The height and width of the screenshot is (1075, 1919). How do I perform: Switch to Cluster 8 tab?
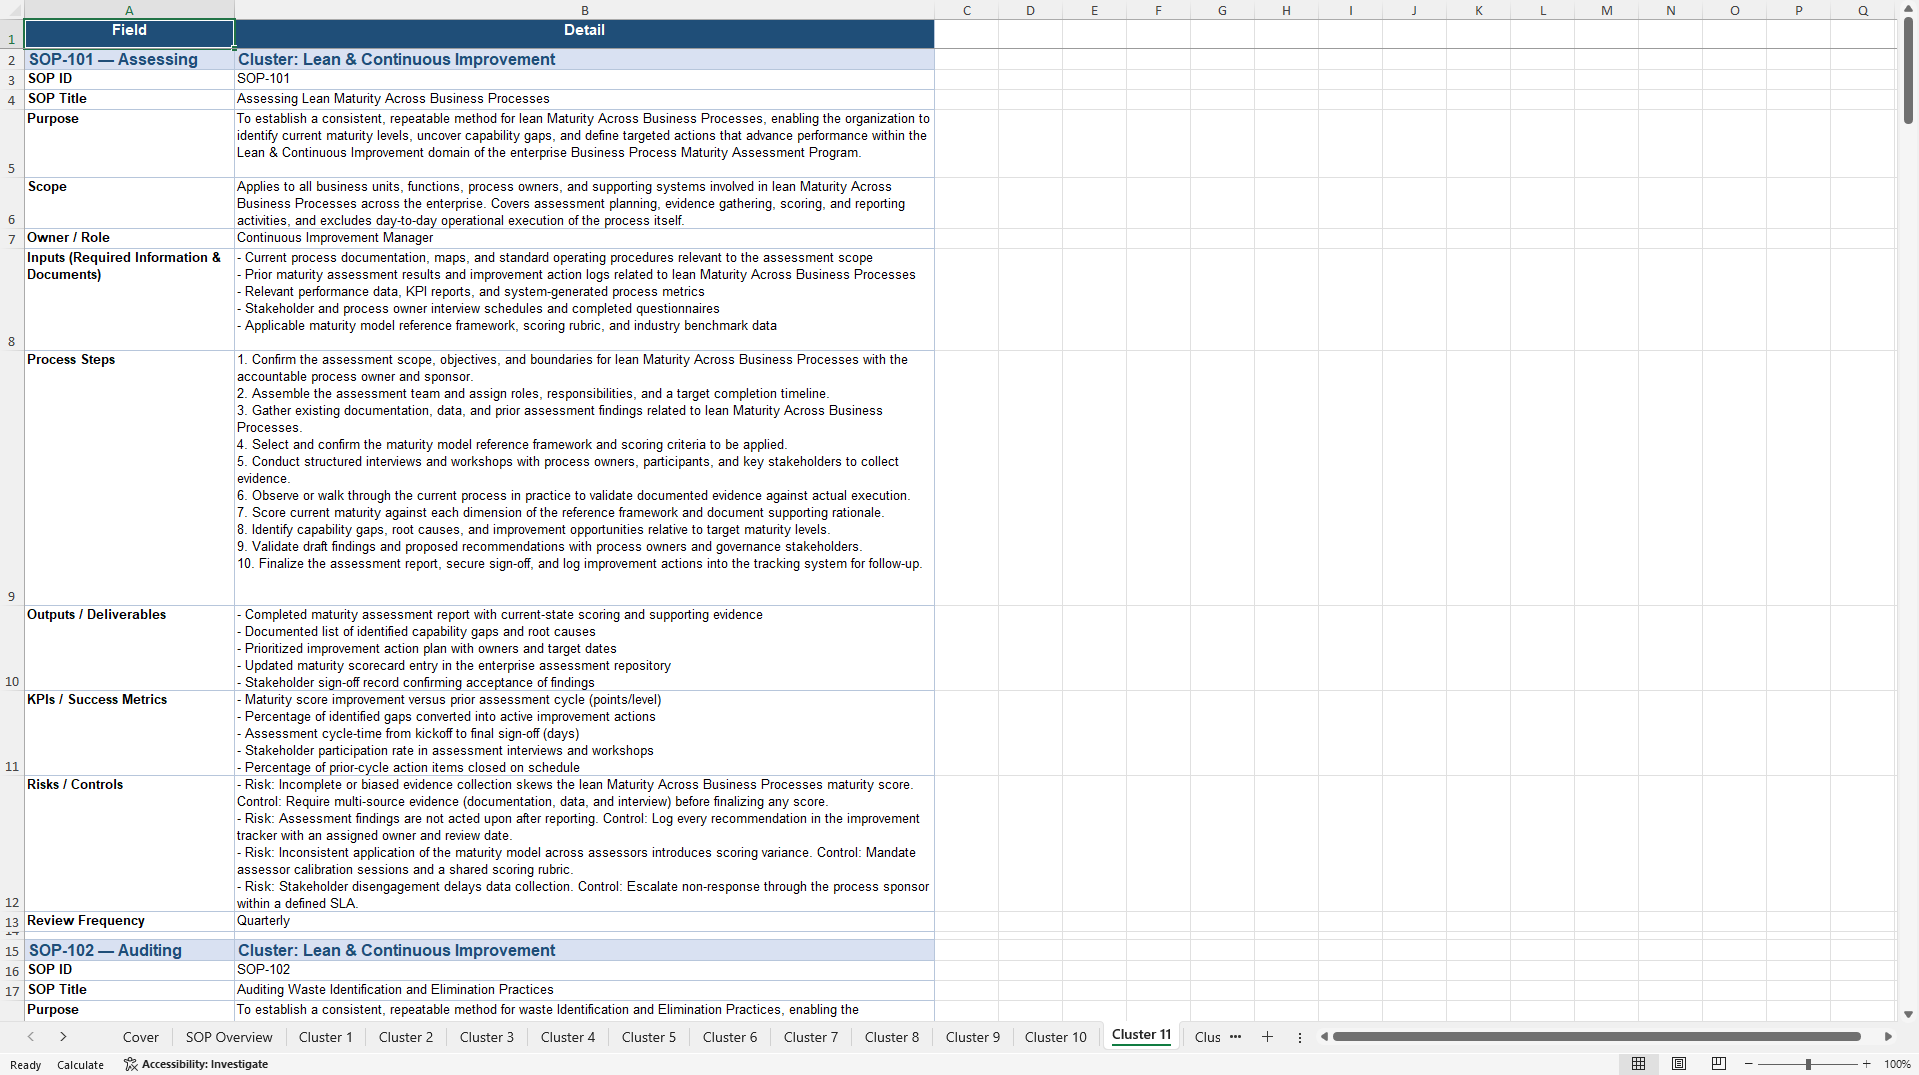[892, 1037]
